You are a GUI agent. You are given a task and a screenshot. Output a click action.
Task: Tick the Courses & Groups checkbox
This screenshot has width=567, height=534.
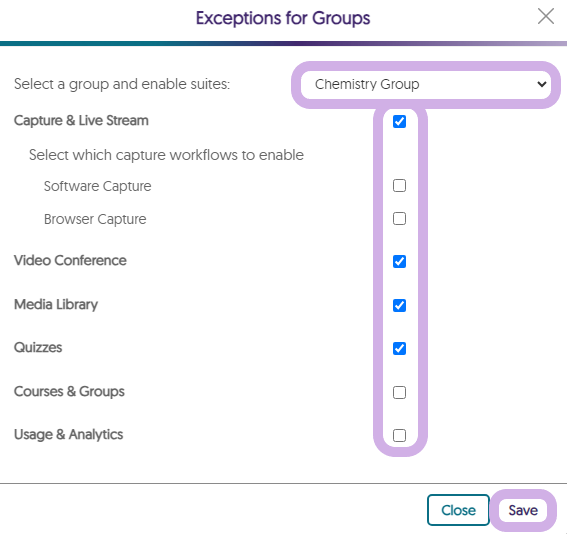(399, 392)
